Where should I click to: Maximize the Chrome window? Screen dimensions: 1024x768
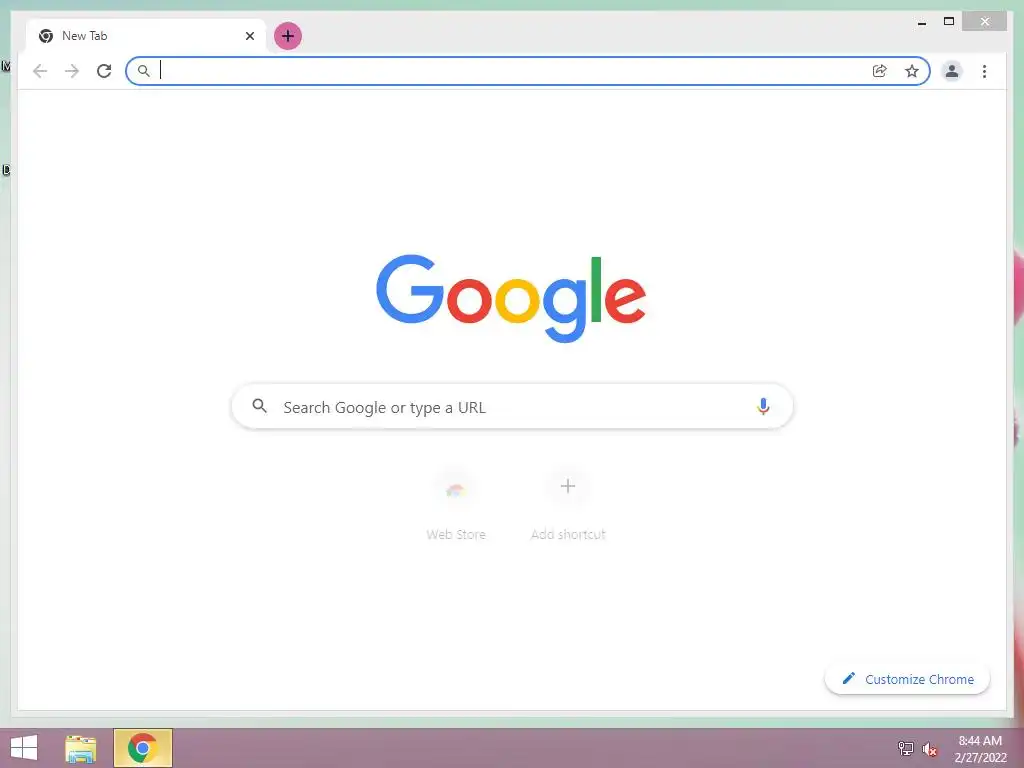949,22
